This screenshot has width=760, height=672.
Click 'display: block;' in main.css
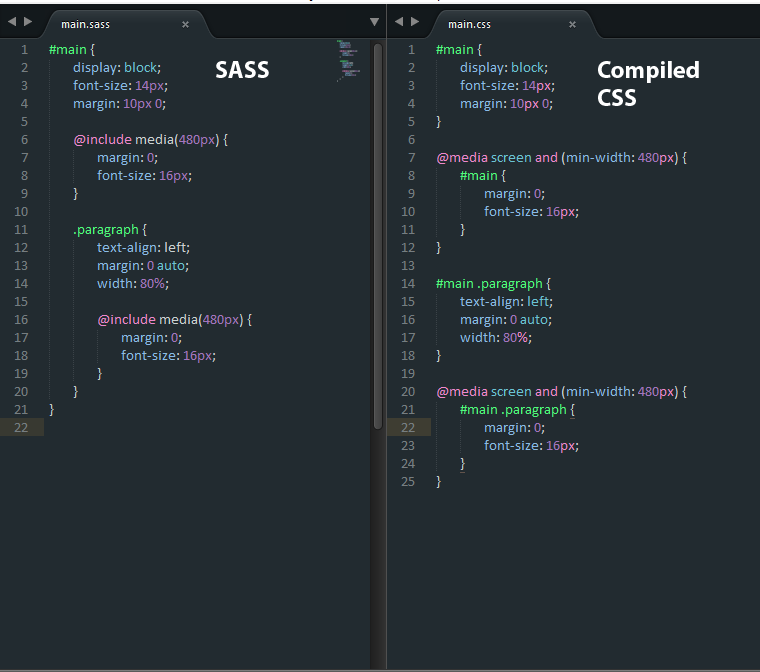(504, 67)
